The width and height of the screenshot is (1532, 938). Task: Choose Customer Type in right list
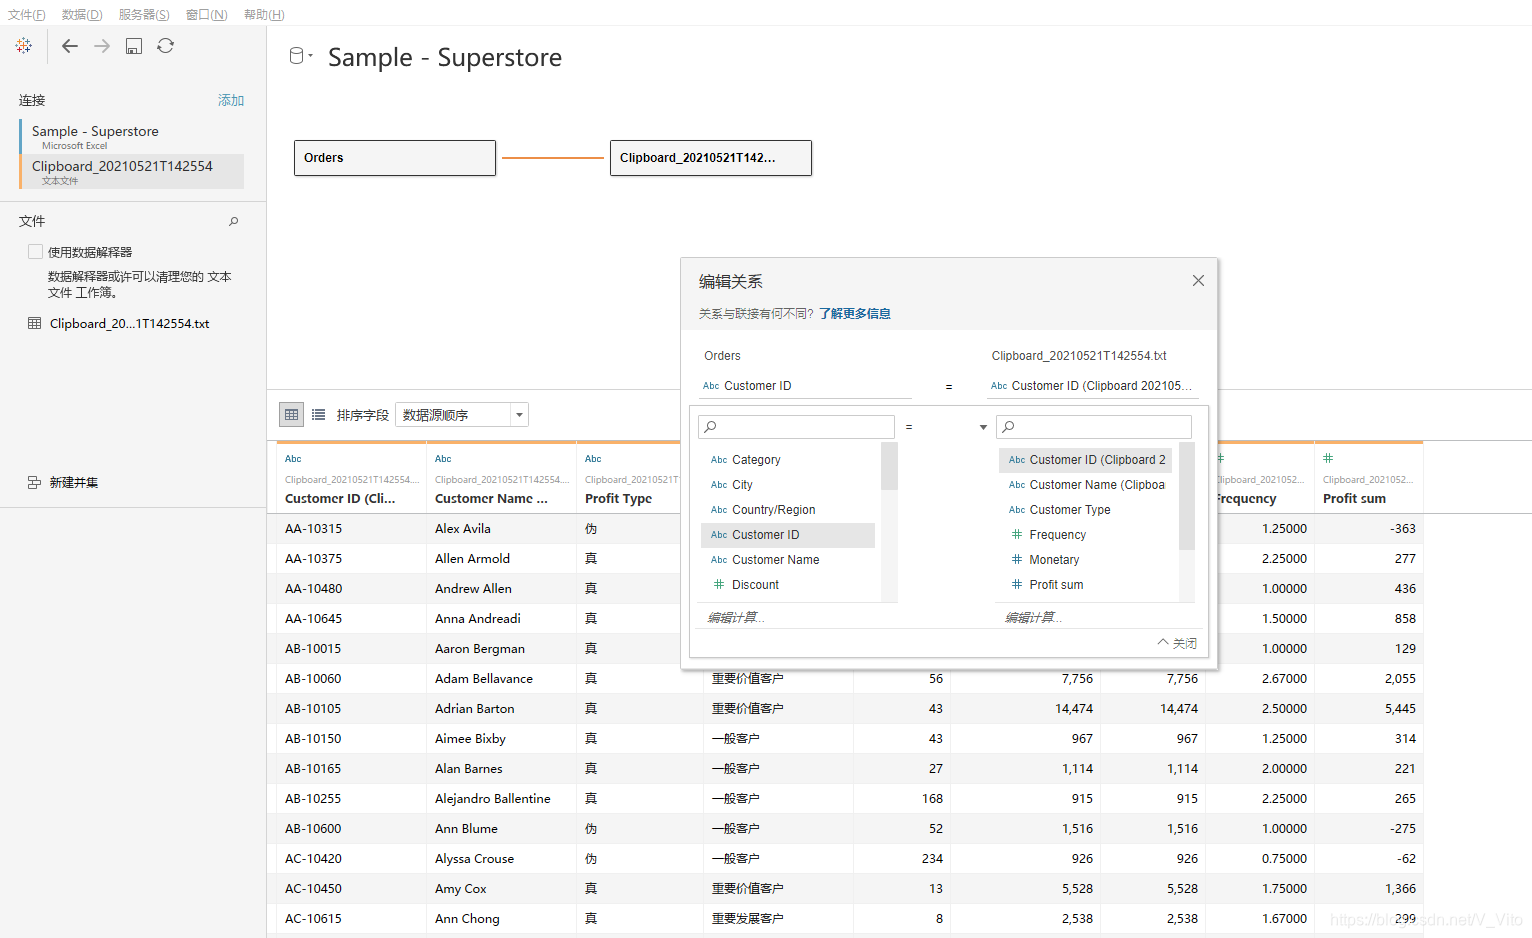[x=1086, y=510]
